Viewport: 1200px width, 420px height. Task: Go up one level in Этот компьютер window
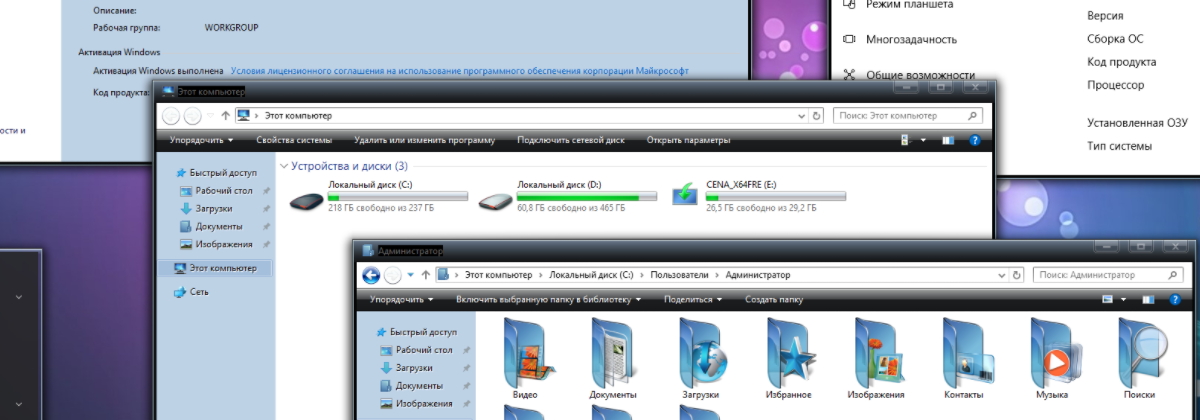click(x=226, y=116)
